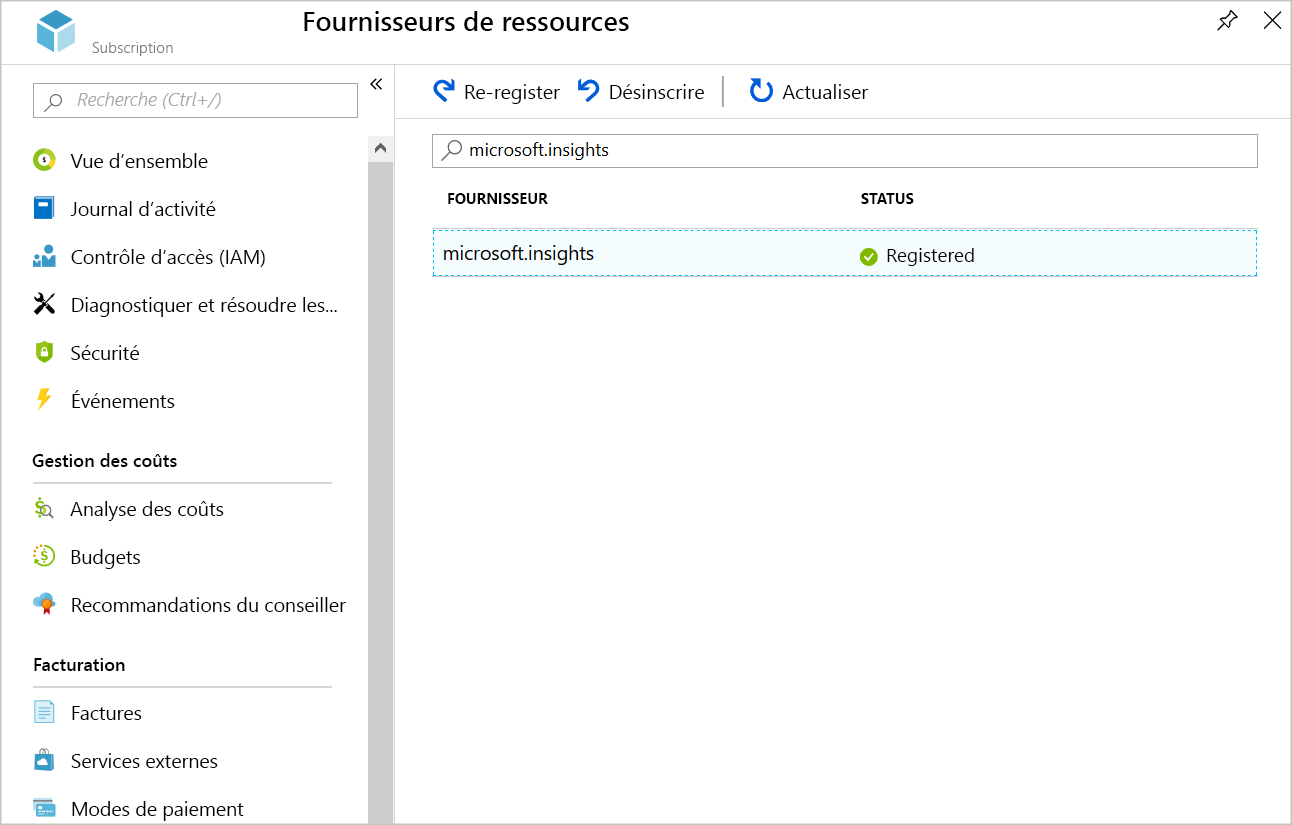Viewport: 1292px width, 825px height.
Task: Open the Événements menu item
Action: pyautogui.click(x=122, y=401)
